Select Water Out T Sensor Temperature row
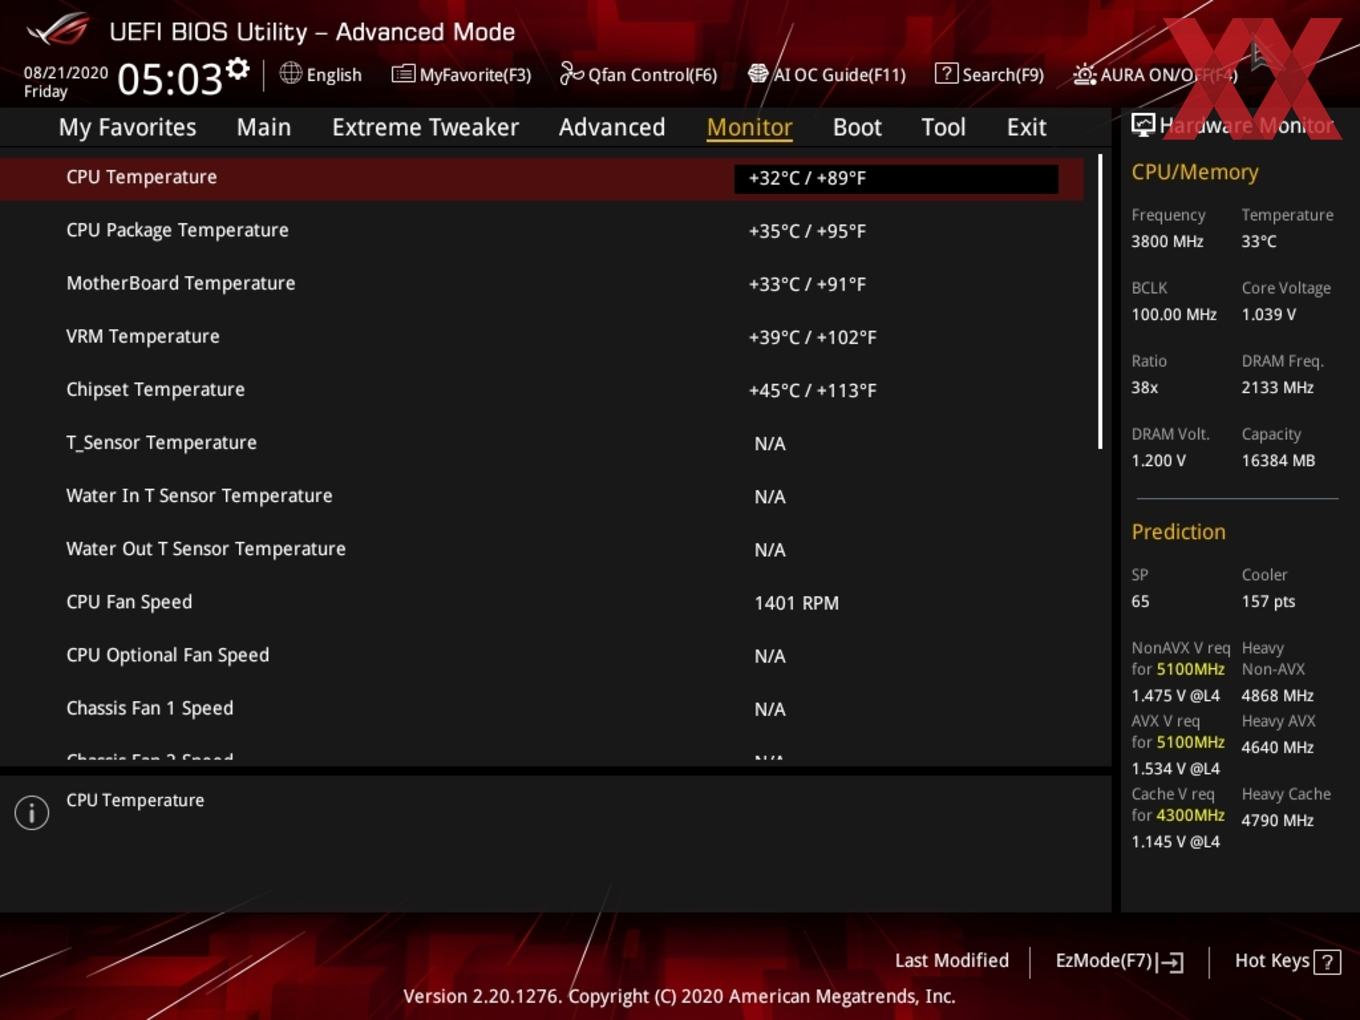This screenshot has width=1360, height=1020. pos(542,548)
